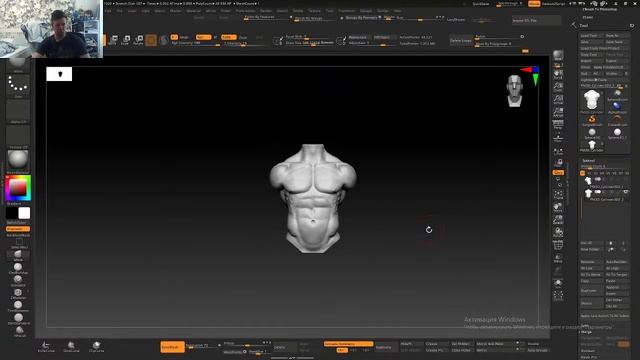Toggle the Zsub mode button

(243, 37)
